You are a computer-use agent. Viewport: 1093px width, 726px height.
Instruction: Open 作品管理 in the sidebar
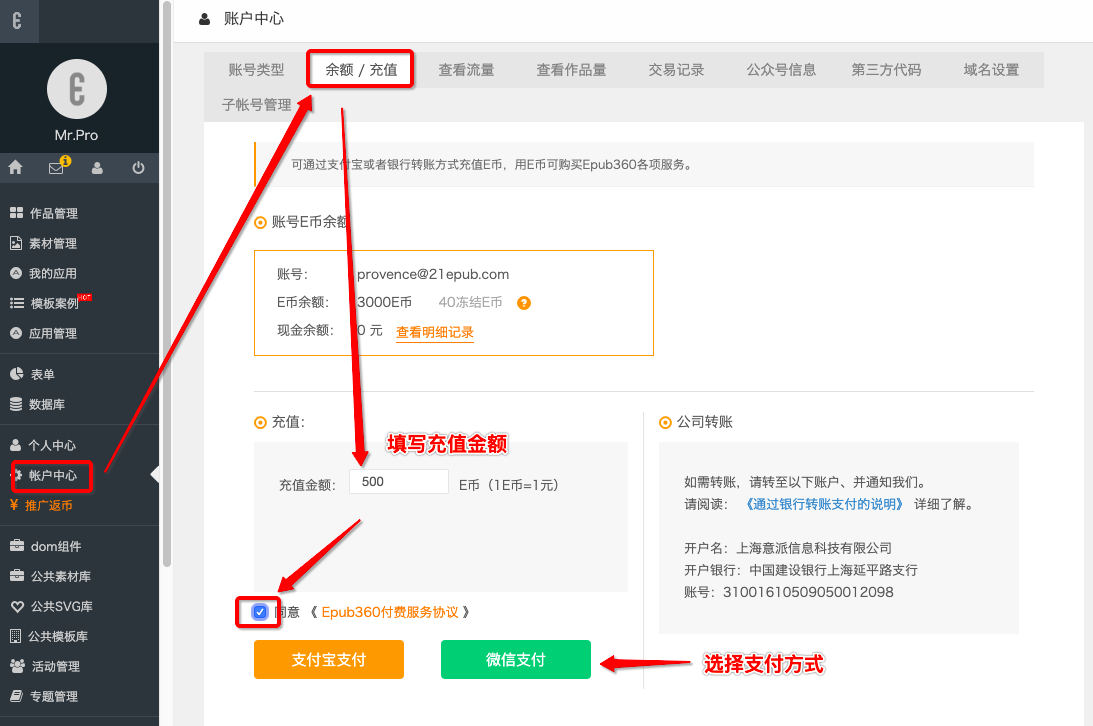(52, 213)
